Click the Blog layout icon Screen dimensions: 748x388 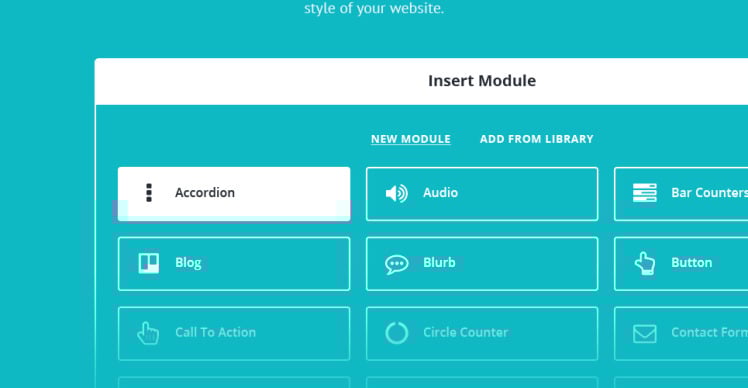[x=149, y=263]
